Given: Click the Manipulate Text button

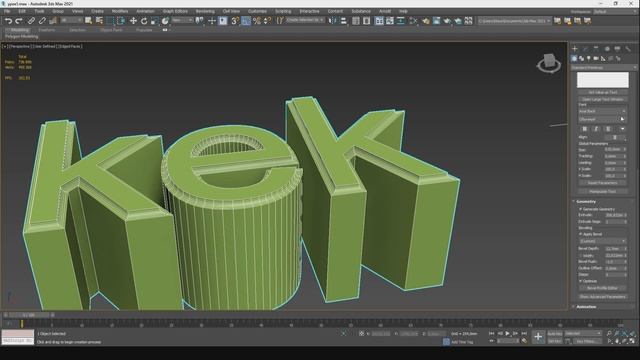Looking at the screenshot, I should click(602, 191).
